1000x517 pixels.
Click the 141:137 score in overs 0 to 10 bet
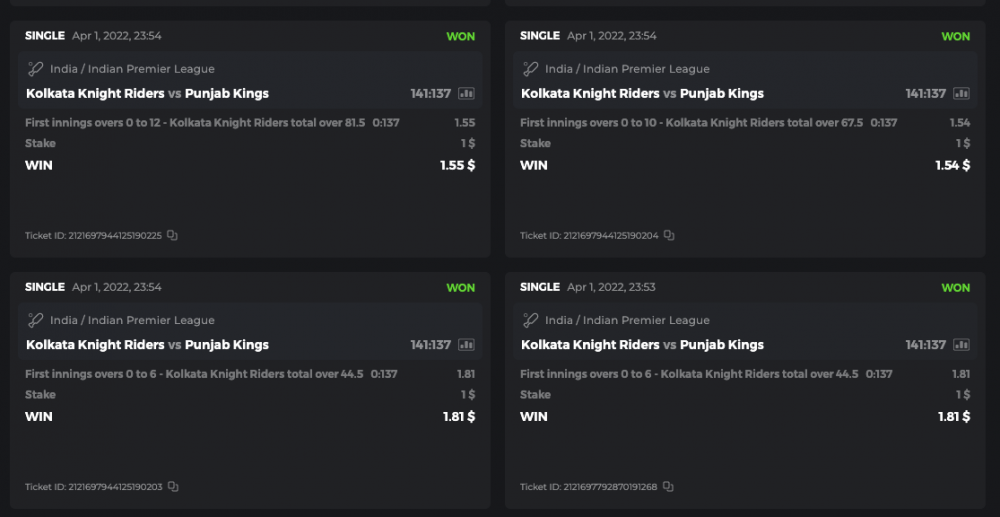pyautogui.click(x=925, y=94)
